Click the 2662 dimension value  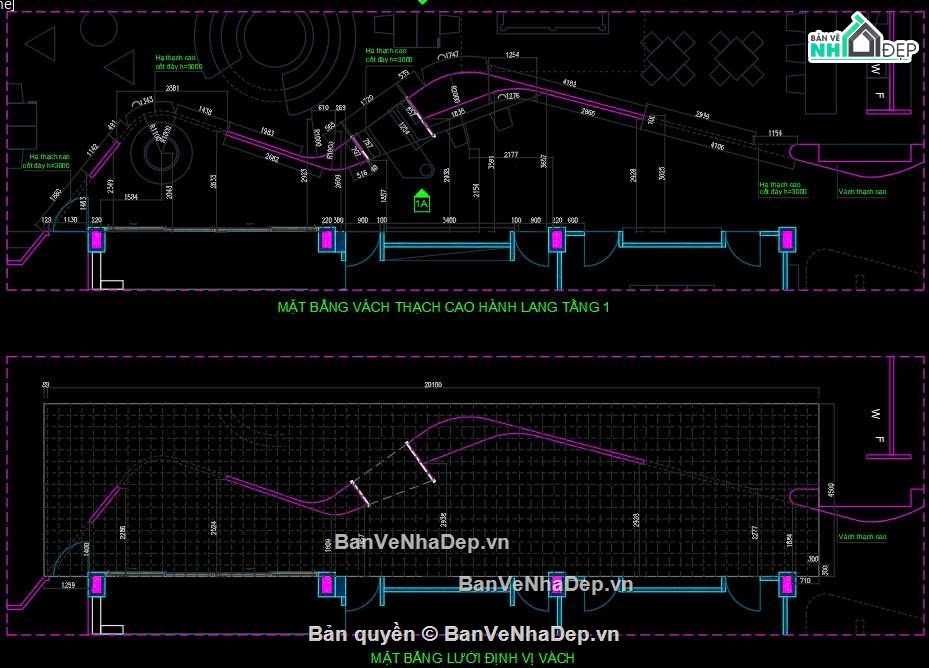click(x=273, y=158)
